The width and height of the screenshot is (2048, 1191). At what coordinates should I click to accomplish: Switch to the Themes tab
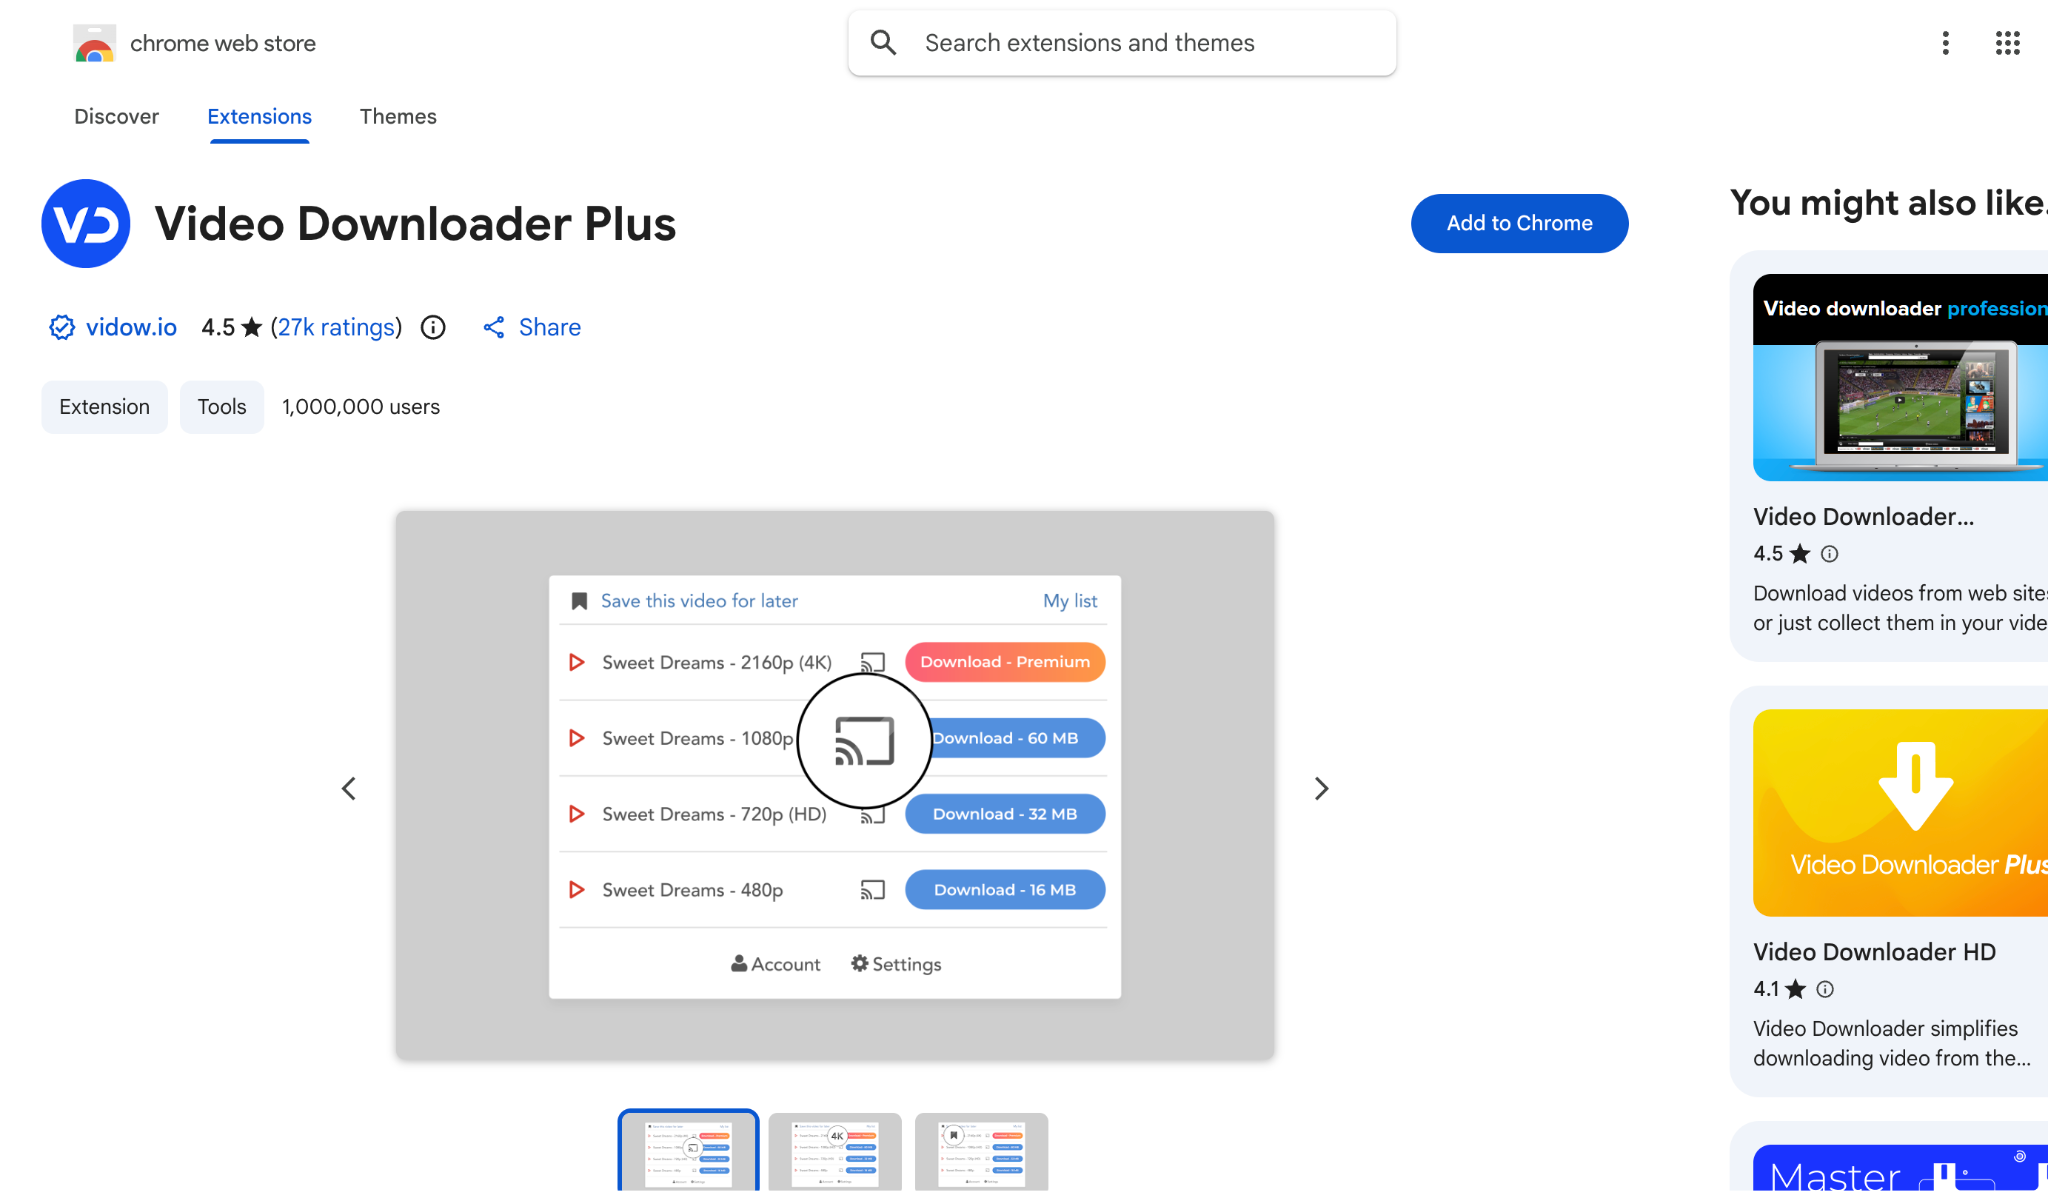click(x=398, y=117)
